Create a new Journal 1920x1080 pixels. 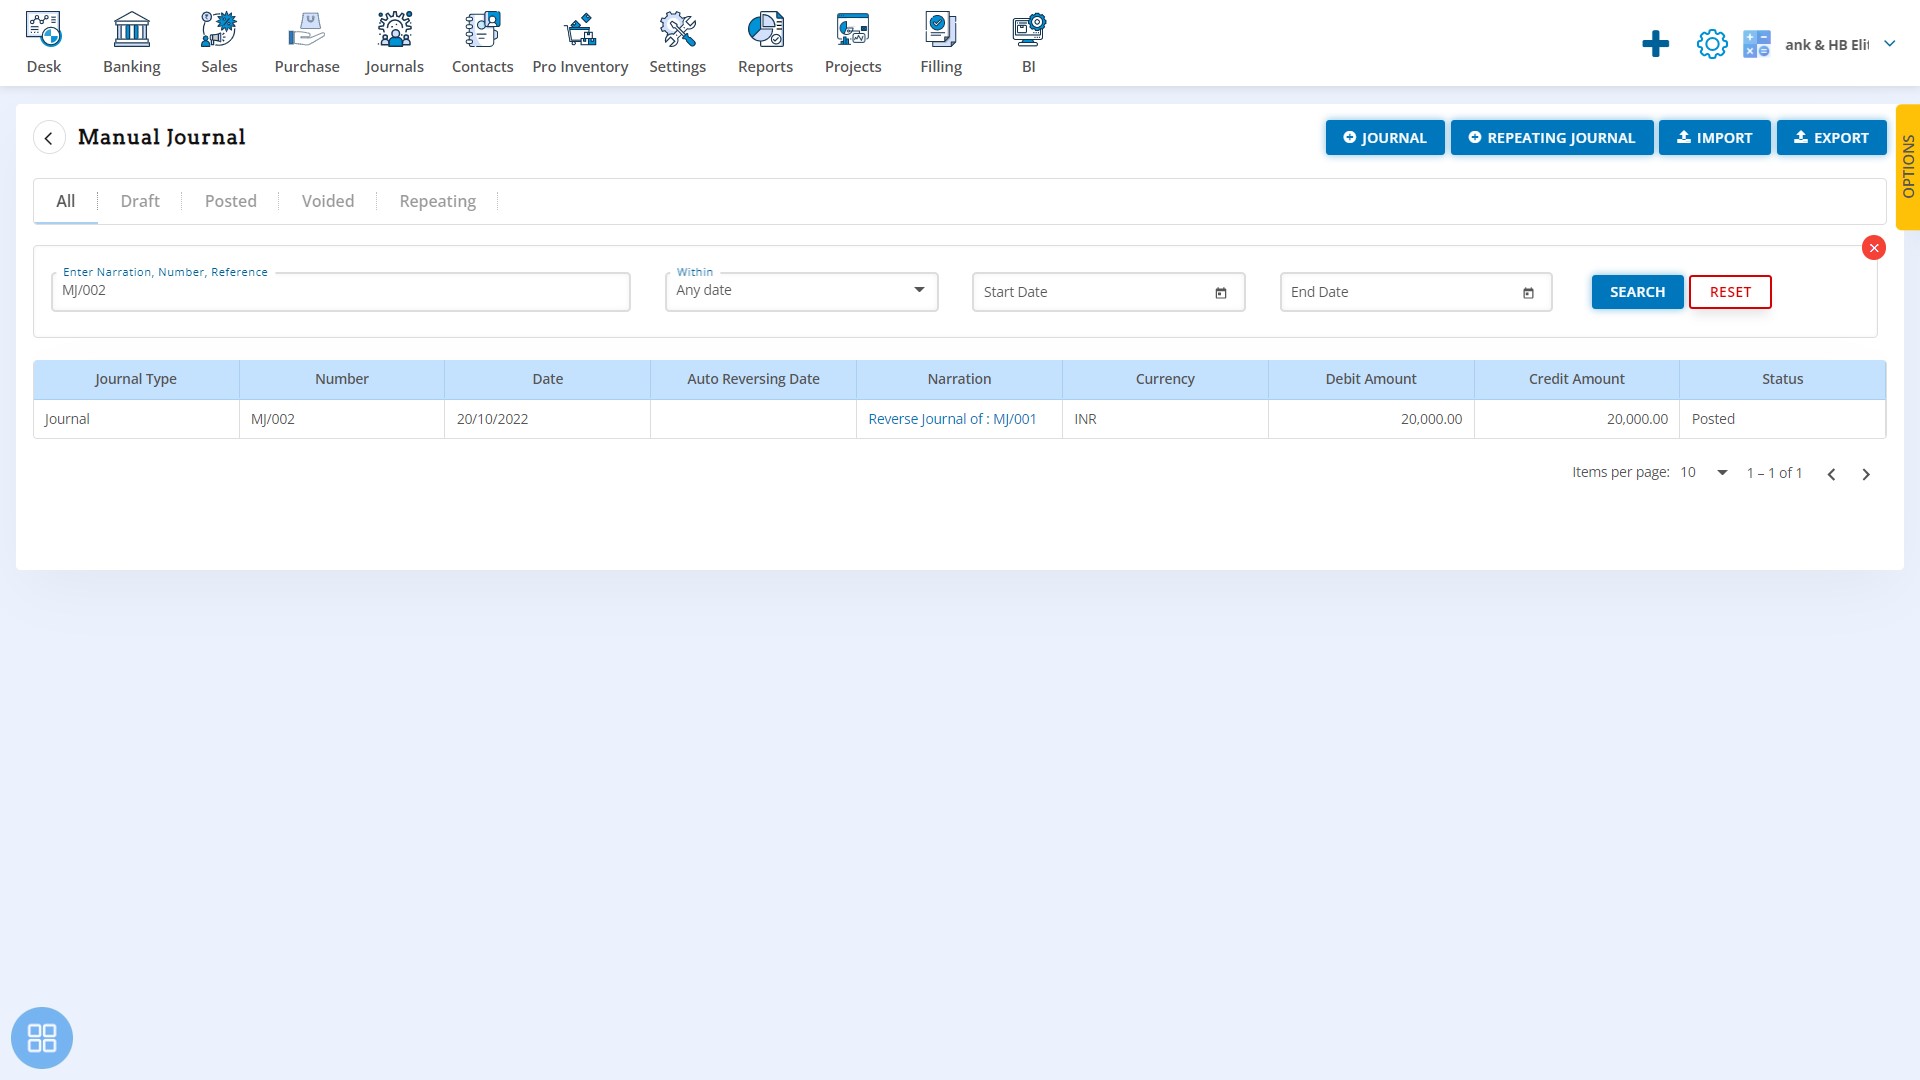pyautogui.click(x=1385, y=138)
